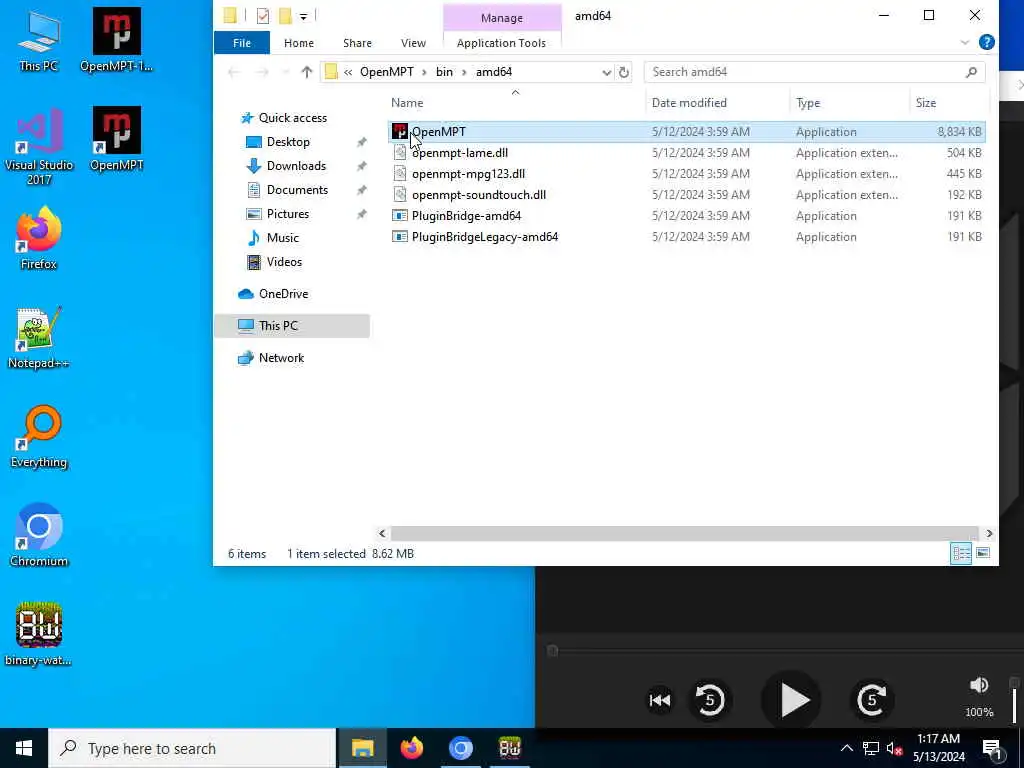Expand the OpenMPT breadcrumb arrow
This screenshot has width=1024, height=768.
tap(424, 72)
